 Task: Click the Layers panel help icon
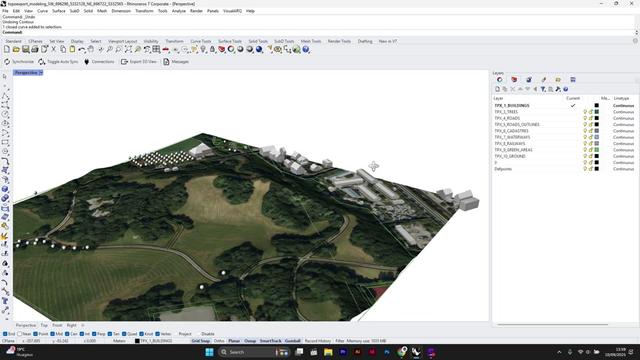pyautogui.click(x=566, y=89)
